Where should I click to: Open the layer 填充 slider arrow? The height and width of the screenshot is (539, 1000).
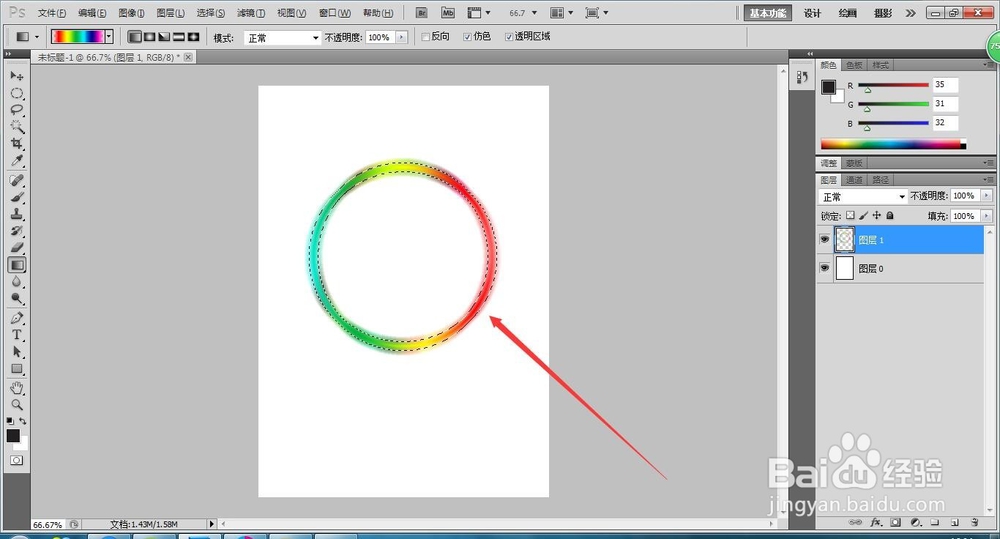coord(987,216)
